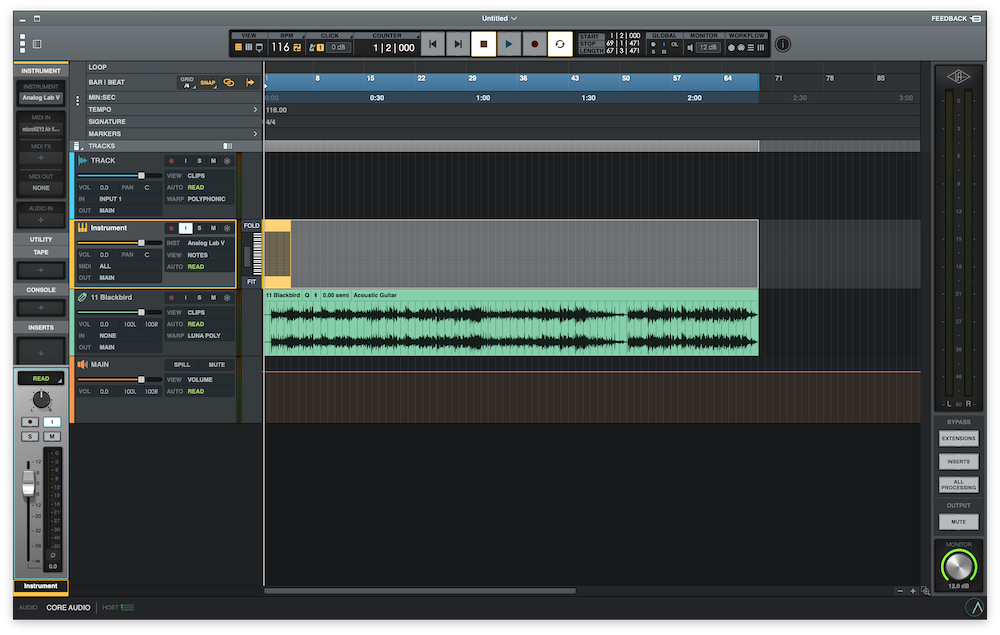Open the POLYPHONIC warp dropdown on TRACK
Image resolution: width=1000 pixels, height=635 pixels.
point(206,199)
